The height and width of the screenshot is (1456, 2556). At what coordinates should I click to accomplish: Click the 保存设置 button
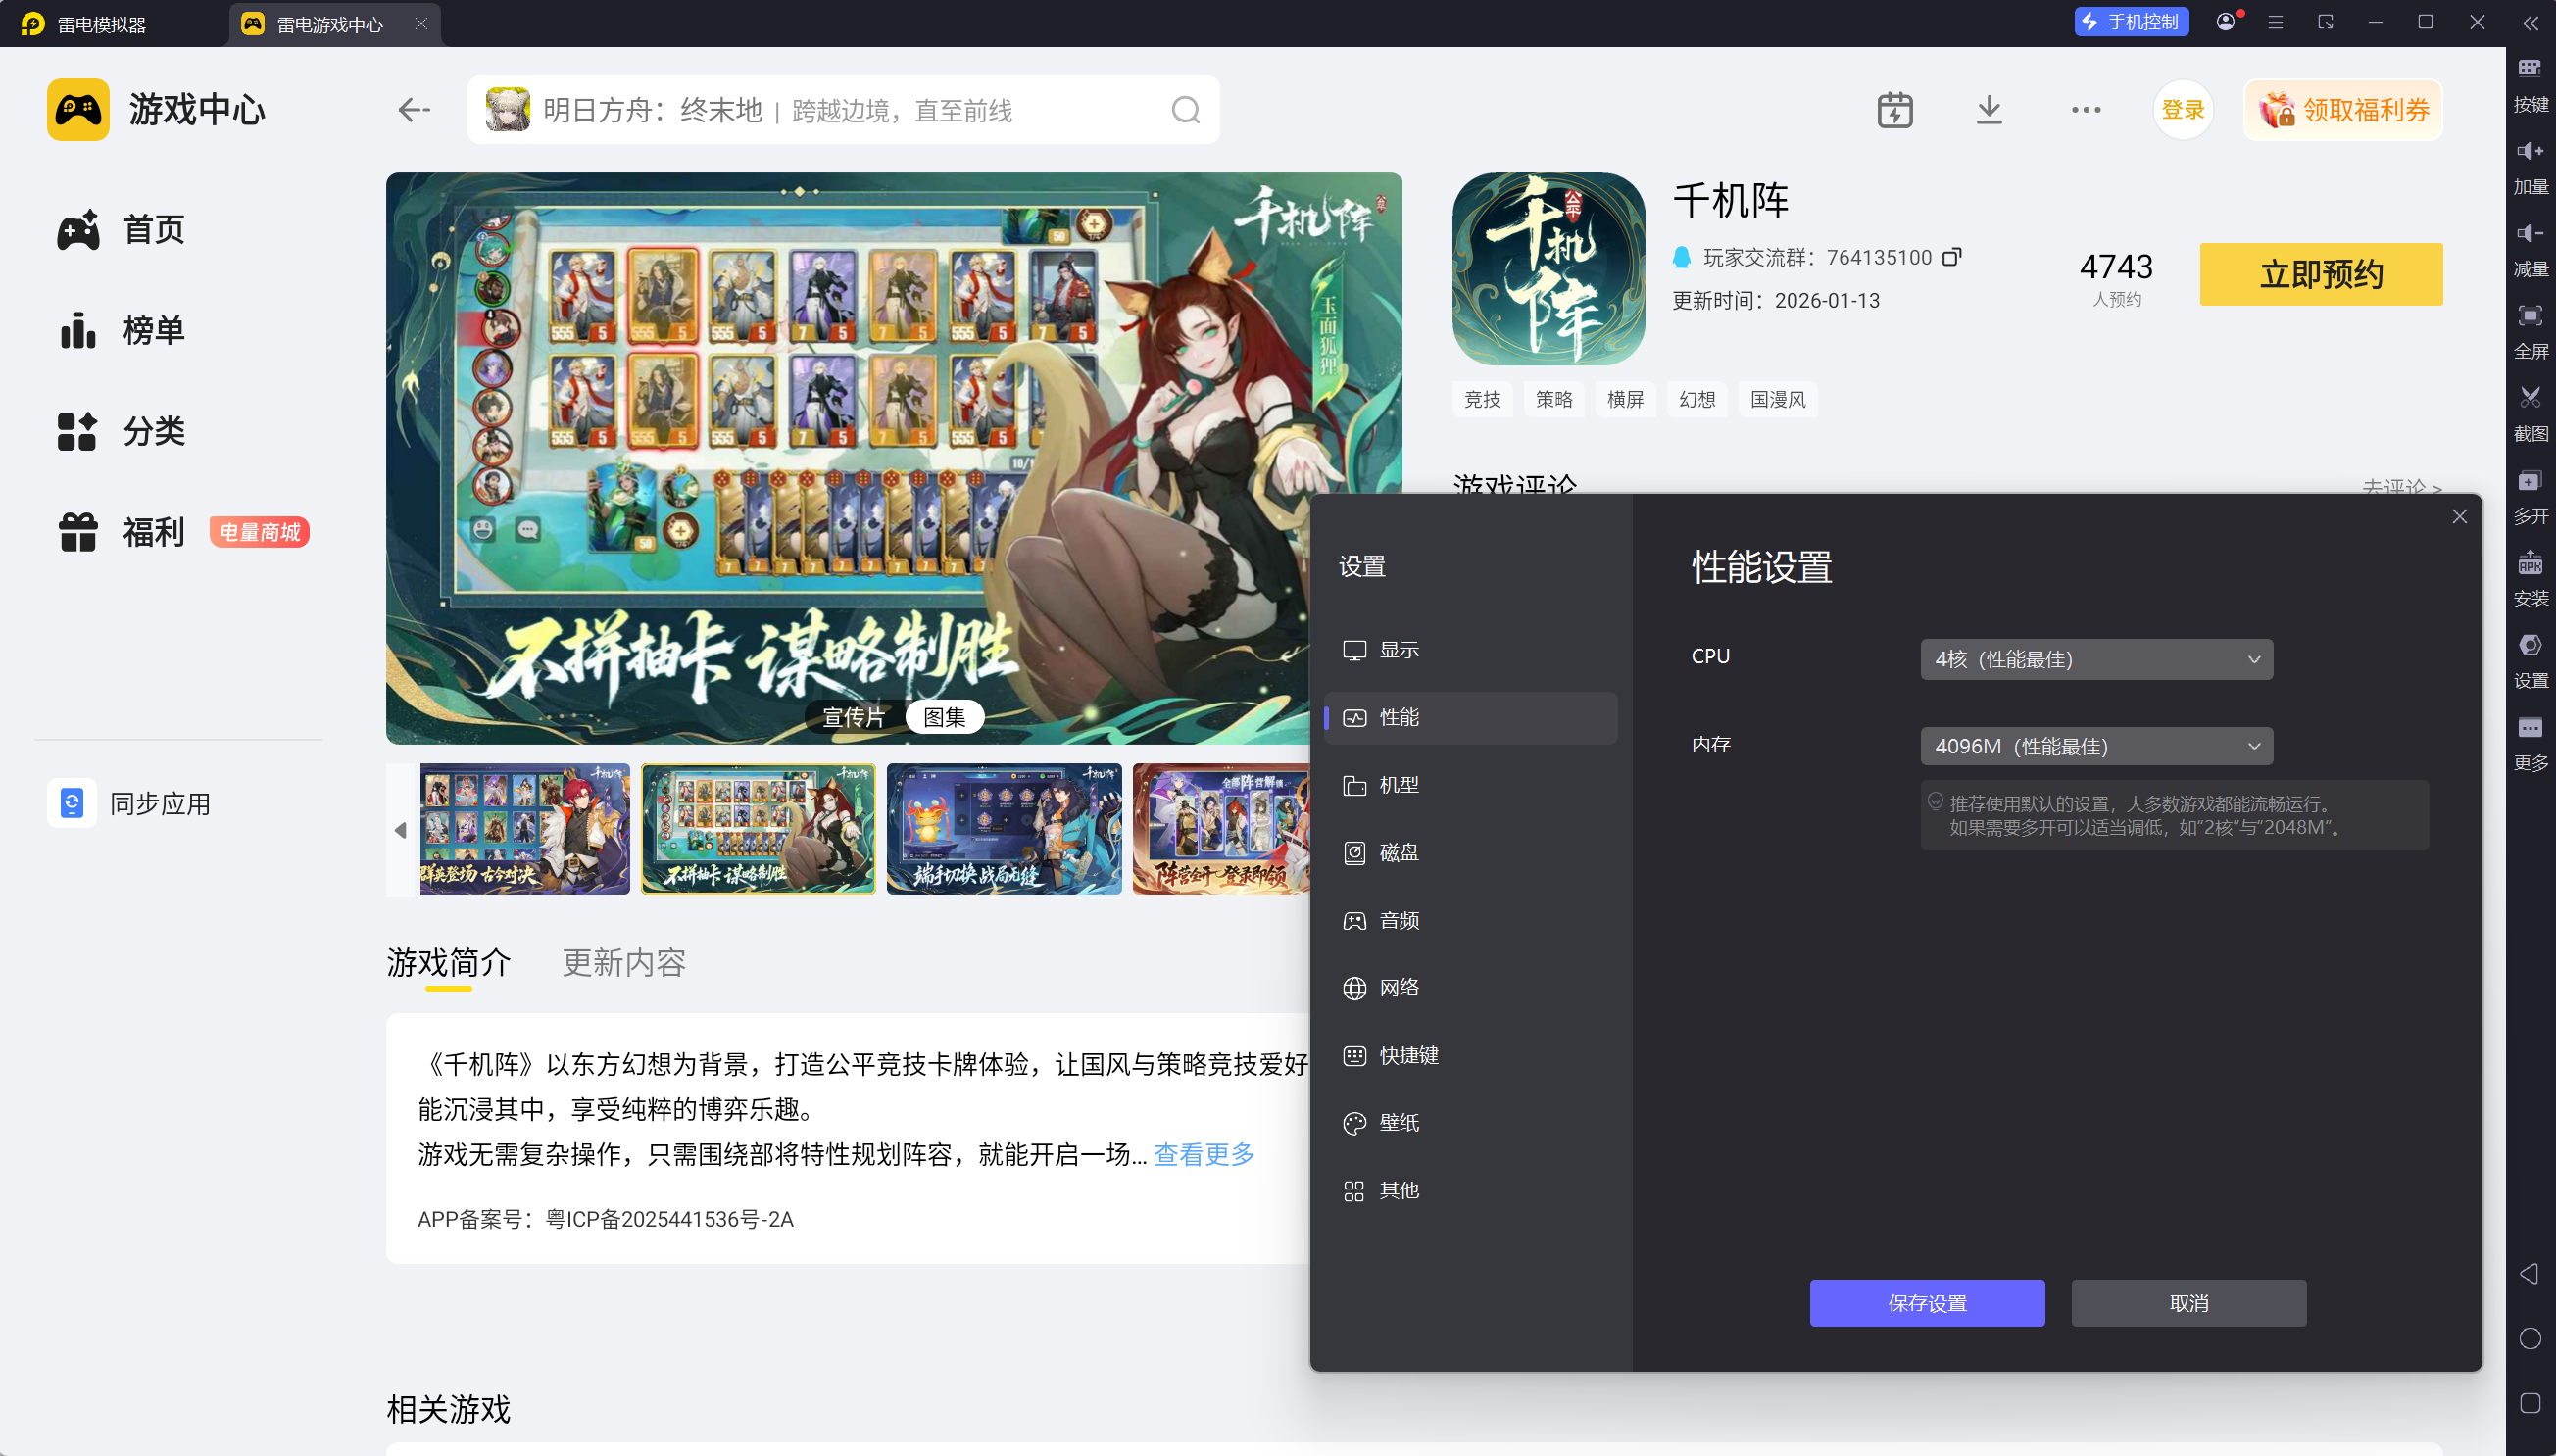click(x=1926, y=1303)
